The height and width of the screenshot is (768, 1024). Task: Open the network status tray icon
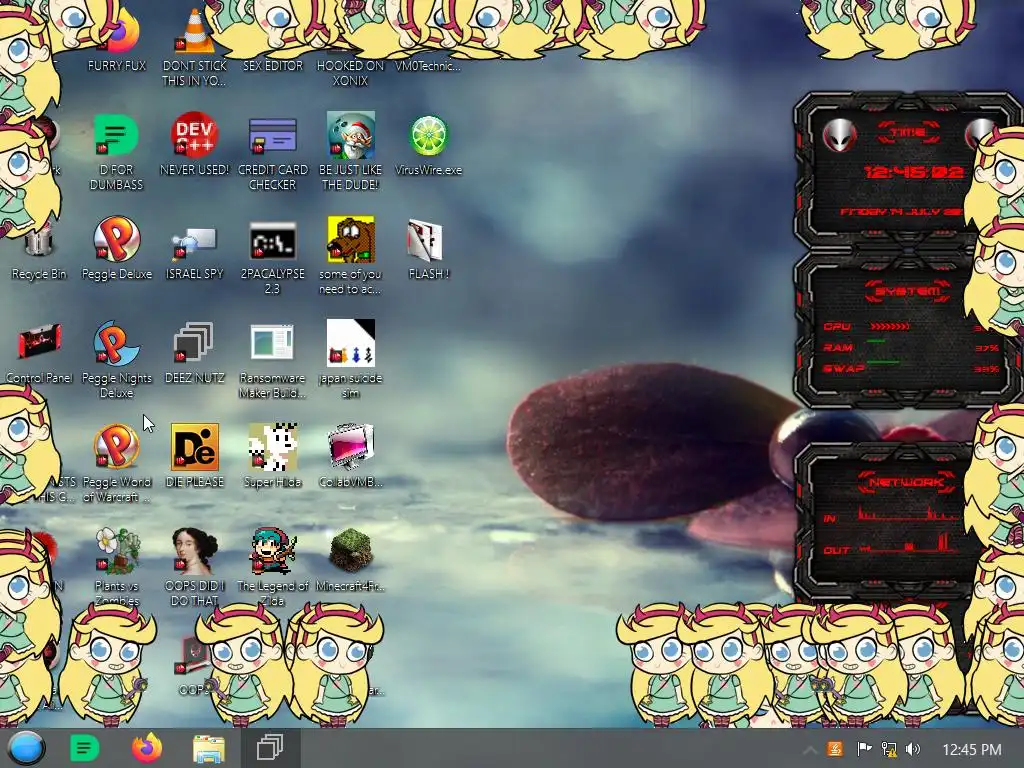[889, 748]
